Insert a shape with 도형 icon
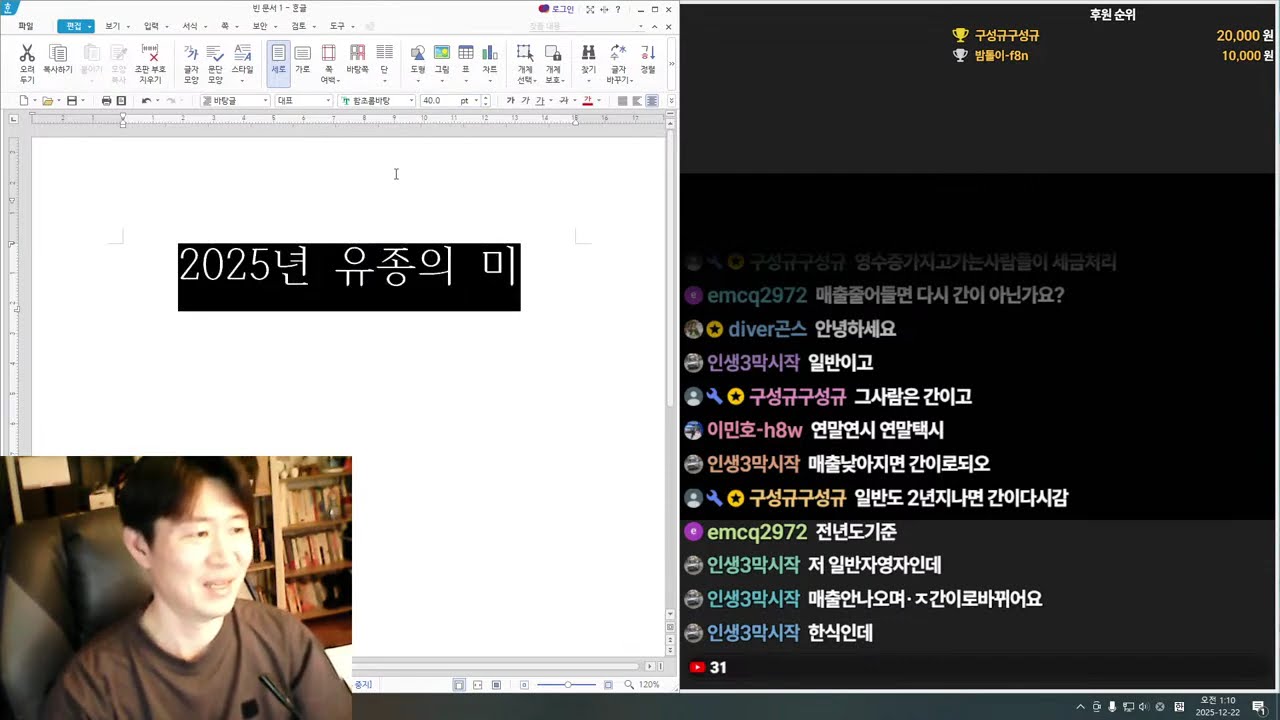This screenshot has height=720, width=1280. tap(418, 53)
